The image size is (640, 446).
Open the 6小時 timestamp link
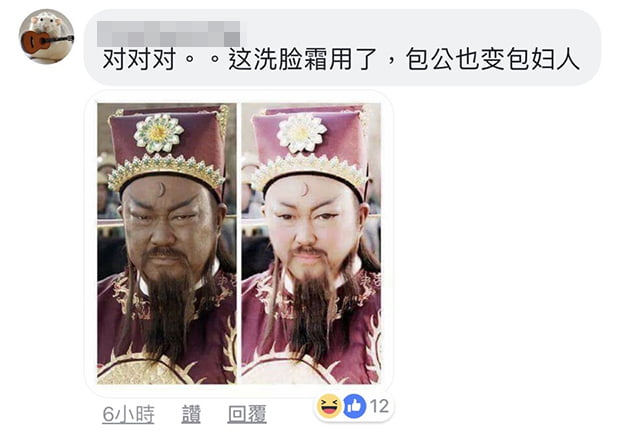[x=128, y=414]
